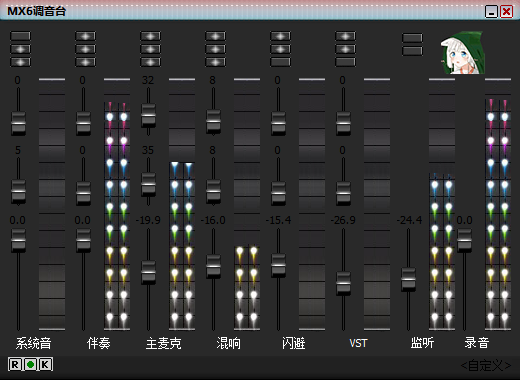
Task: Click the -19.9 volume value readout
Action: click(x=148, y=220)
